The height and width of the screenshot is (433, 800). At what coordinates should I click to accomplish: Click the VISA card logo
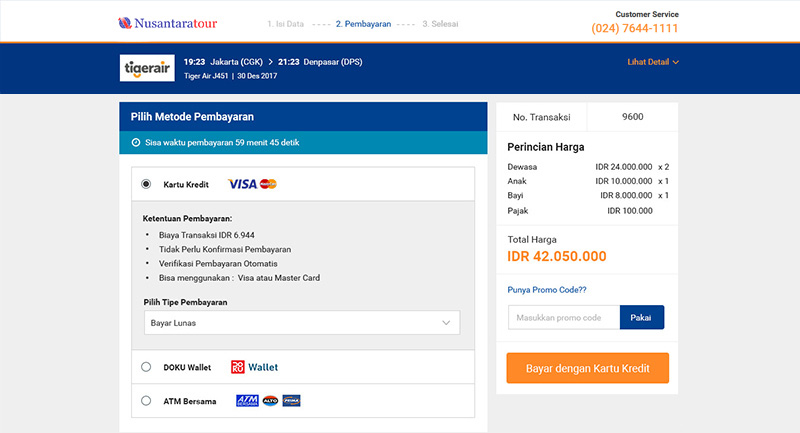[x=242, y=184]
